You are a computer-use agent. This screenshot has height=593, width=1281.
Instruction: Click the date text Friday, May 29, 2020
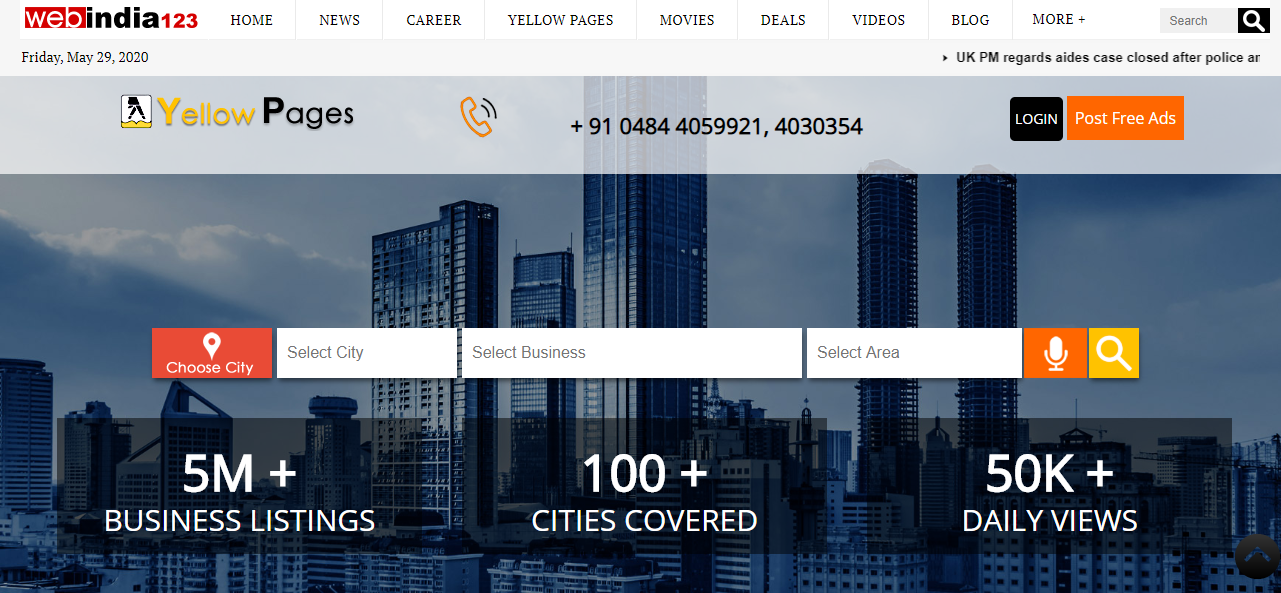click(85, 57)
